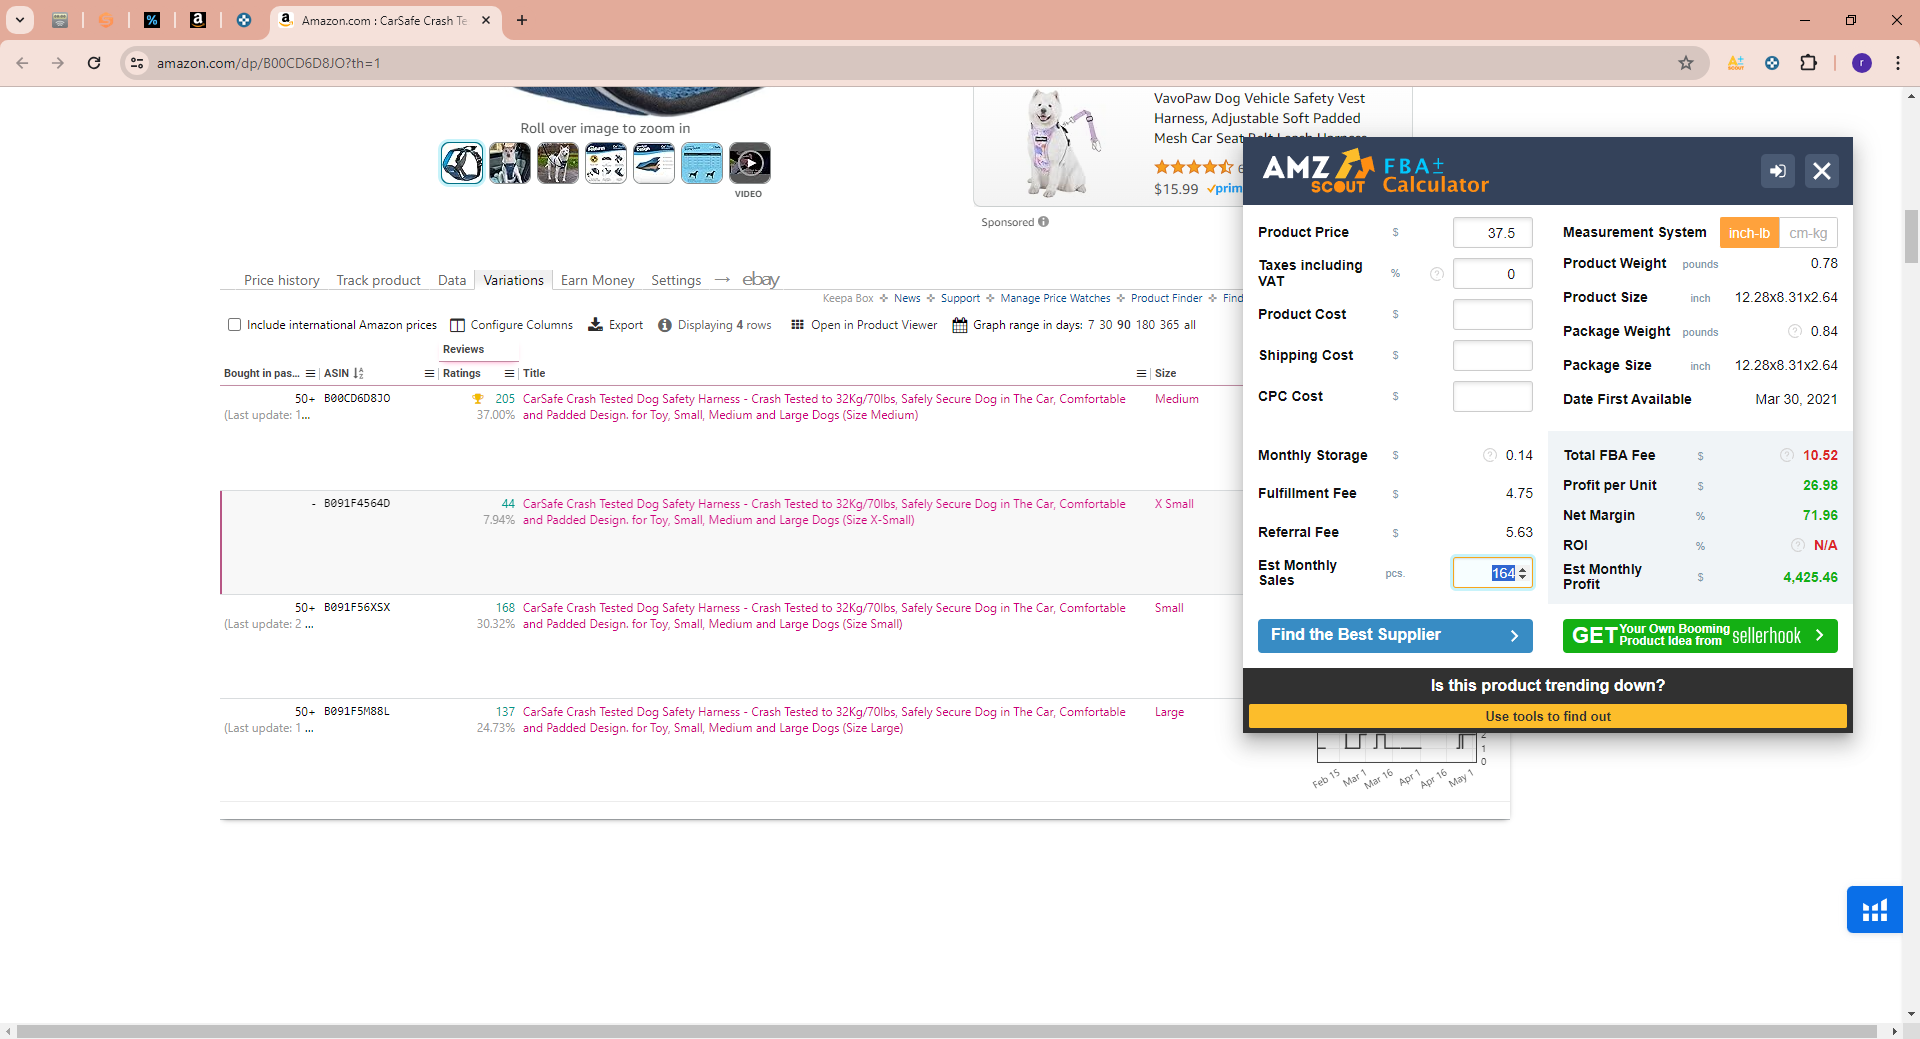
Task: Switch to the pinned Amazon tab
Action: point(198,20)
